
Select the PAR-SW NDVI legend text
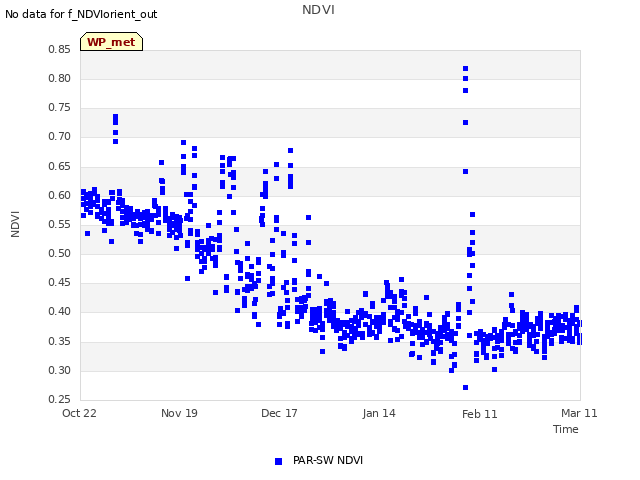click(328, 460)
